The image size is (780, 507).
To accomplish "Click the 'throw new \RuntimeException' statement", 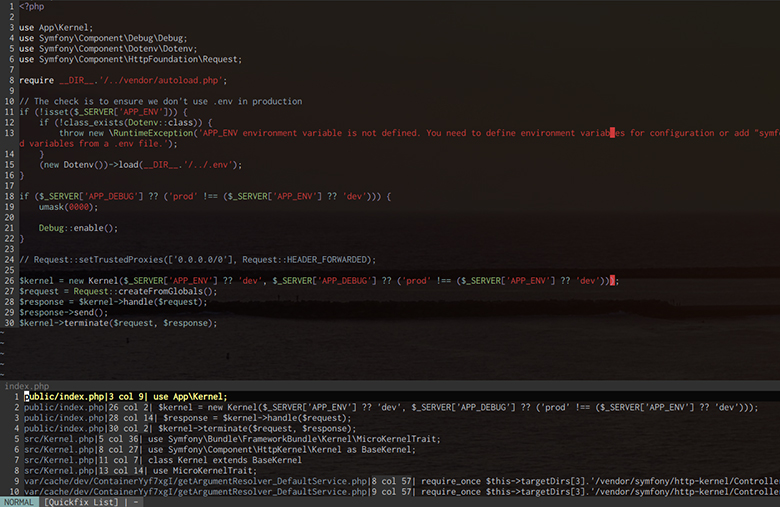I will 419,133.
